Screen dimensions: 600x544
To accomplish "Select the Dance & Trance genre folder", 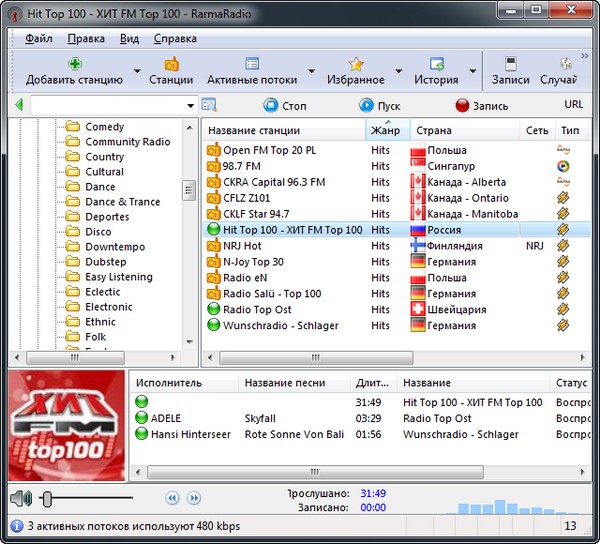I will 122,202.
